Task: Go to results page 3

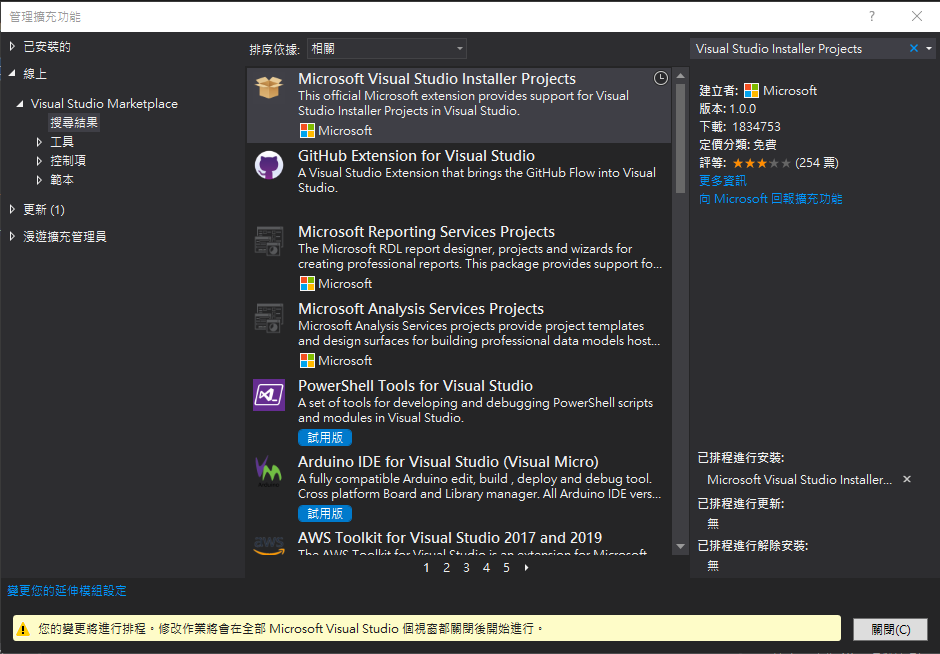Action: (466, 567)
